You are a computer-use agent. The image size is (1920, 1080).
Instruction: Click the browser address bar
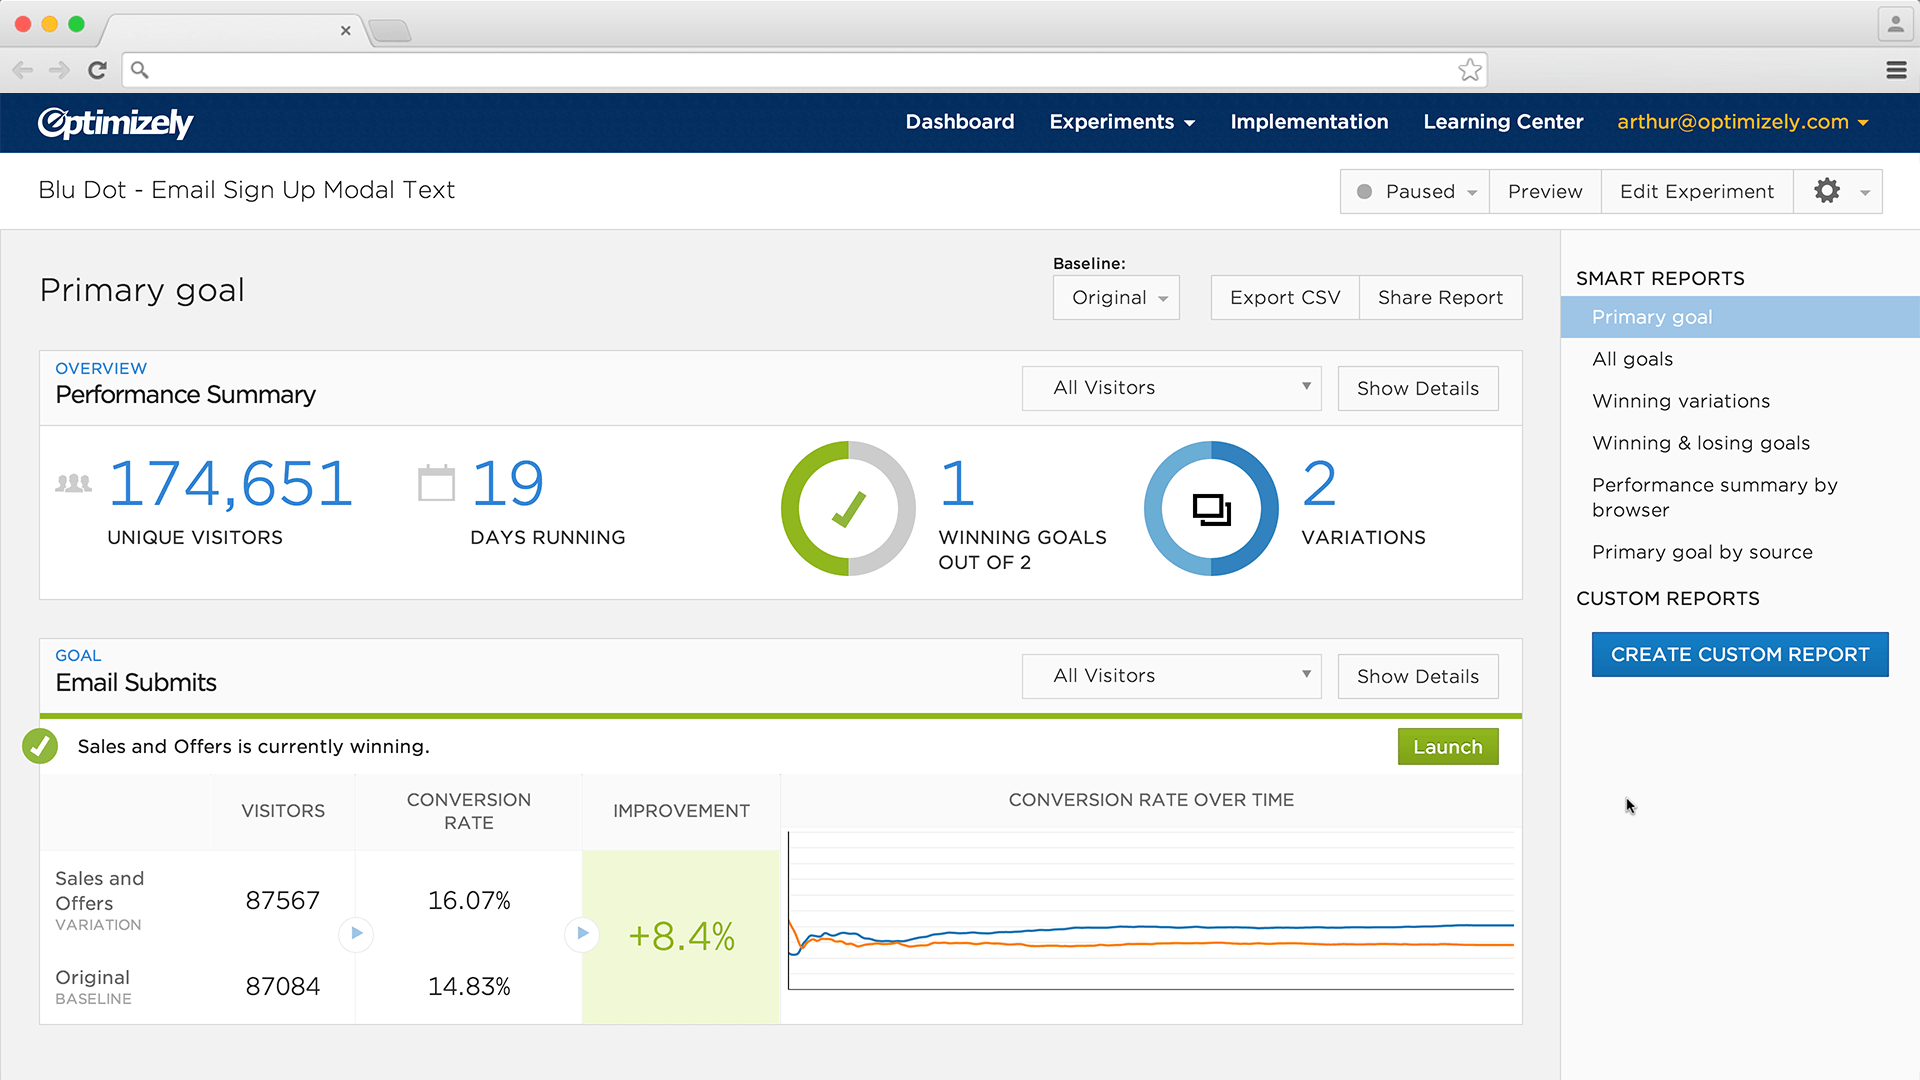point(800,70)
